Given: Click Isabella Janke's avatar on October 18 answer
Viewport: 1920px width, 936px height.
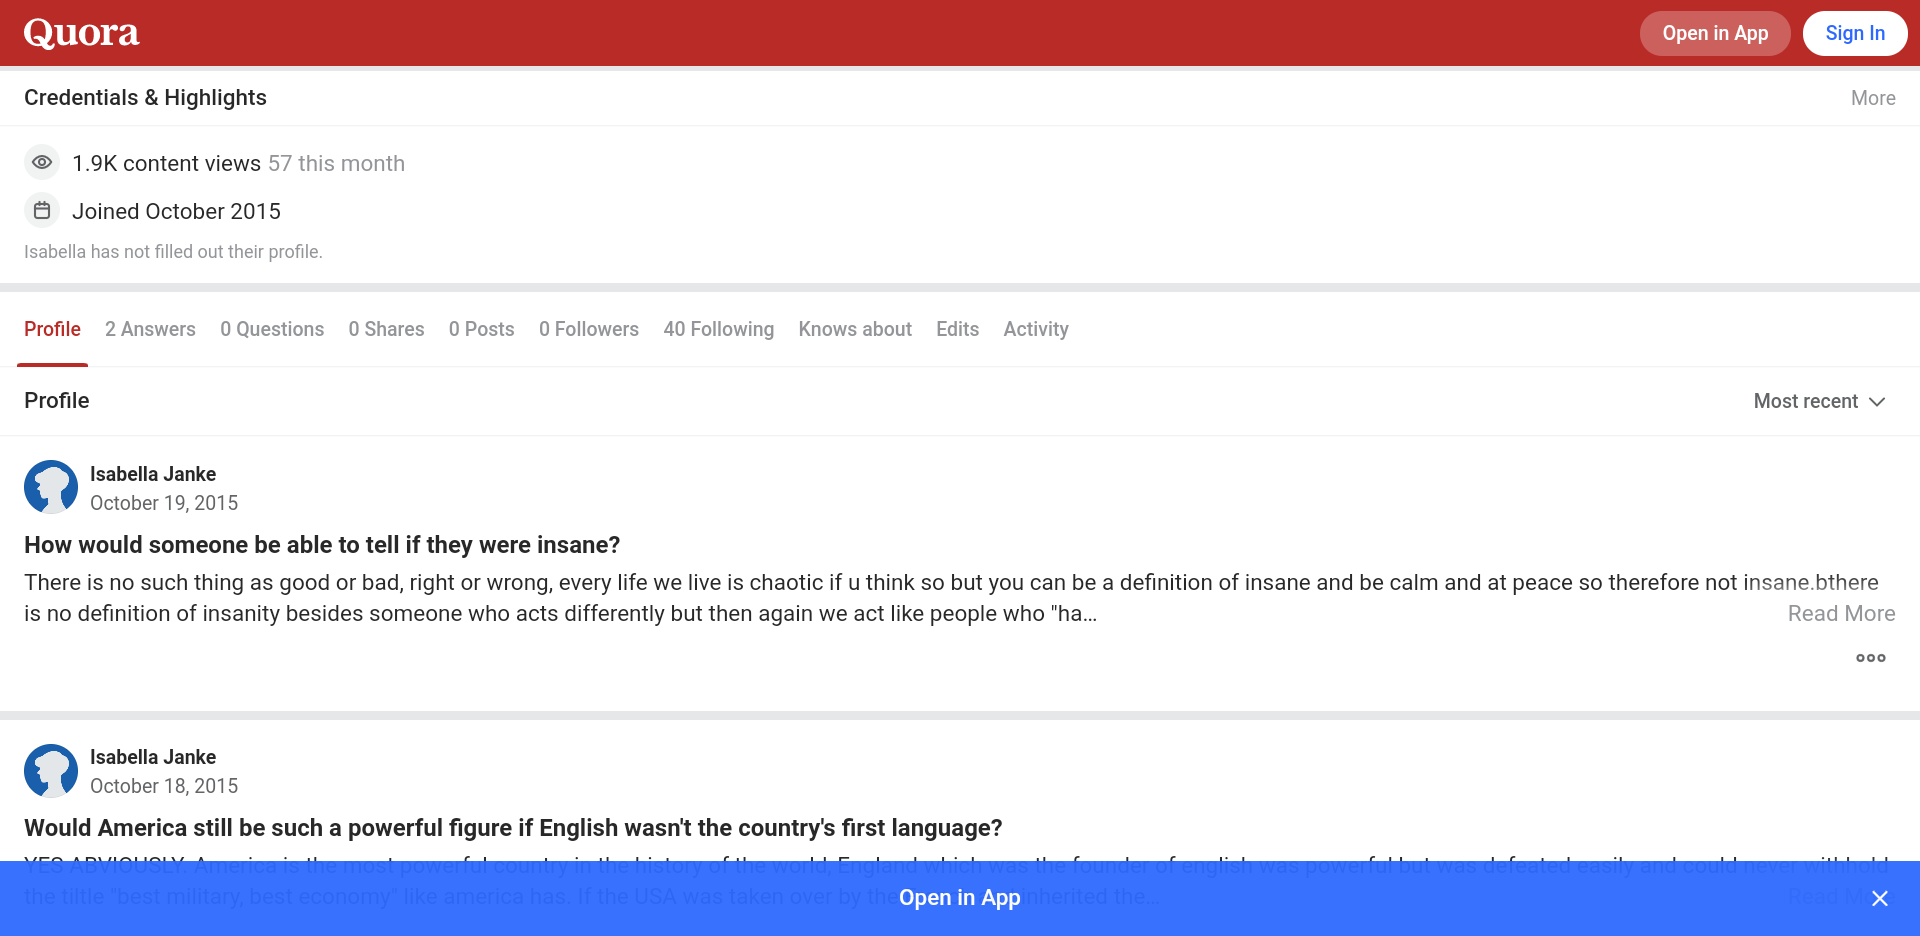Looking at the screenshot, I should (51, 770).
